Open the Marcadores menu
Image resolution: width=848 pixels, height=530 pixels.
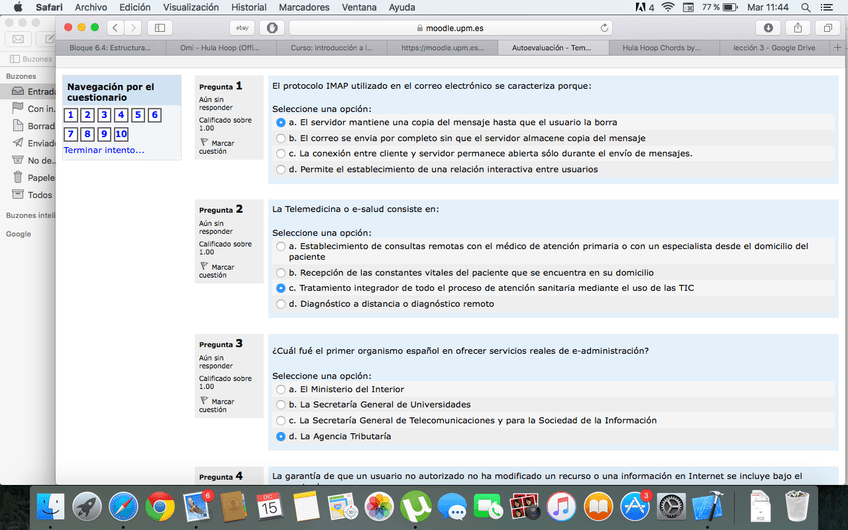304,7
